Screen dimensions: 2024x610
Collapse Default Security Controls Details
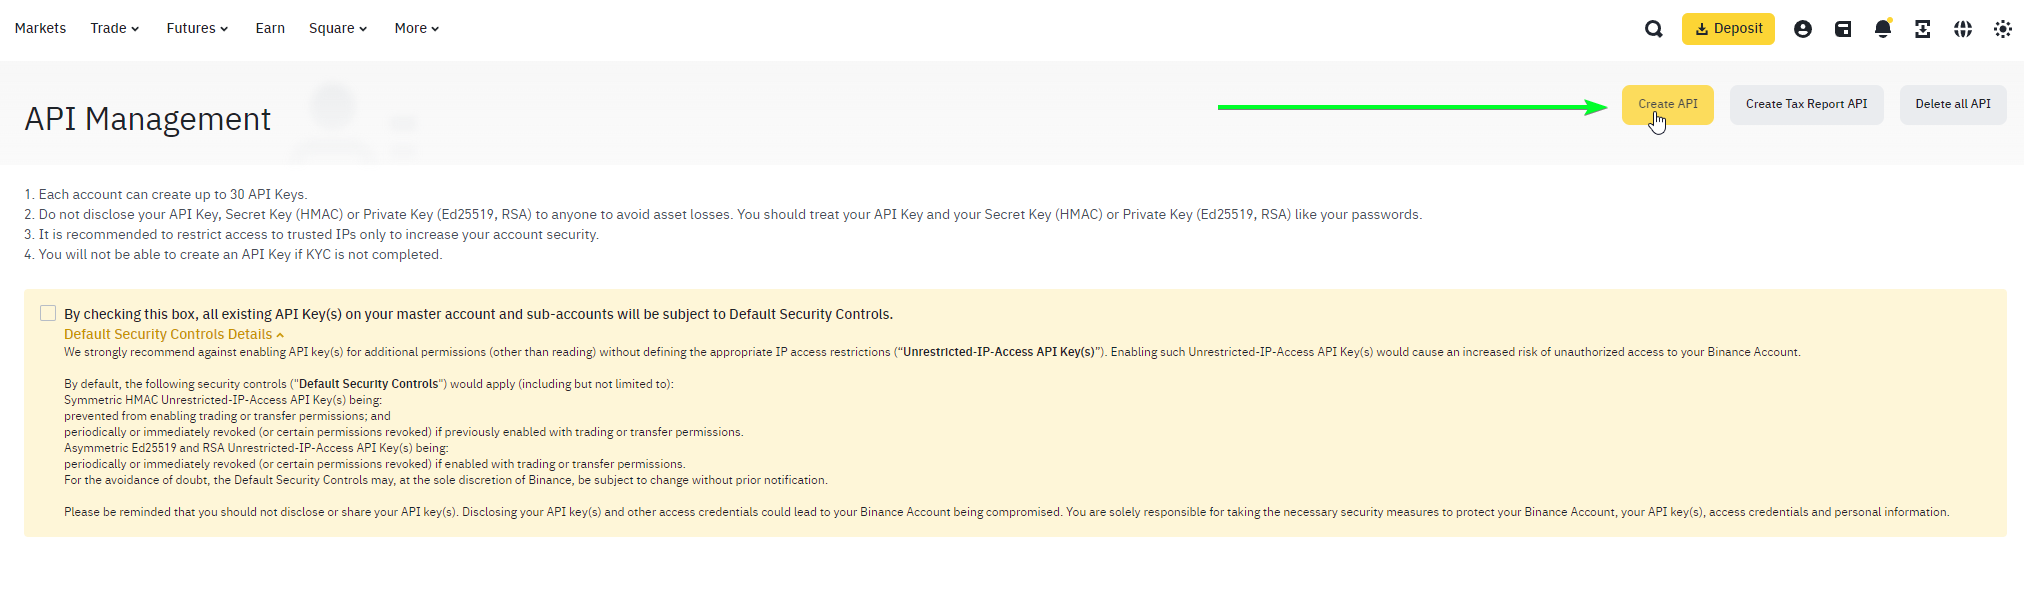click(x=174, y=334)
